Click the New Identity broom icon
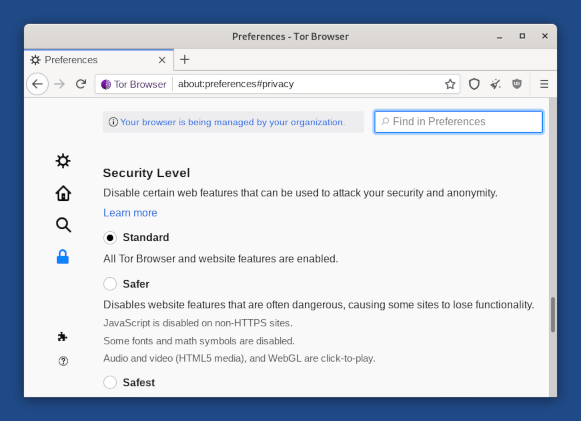The width and height of the screenshot is (581, 421). coord(495,84)
